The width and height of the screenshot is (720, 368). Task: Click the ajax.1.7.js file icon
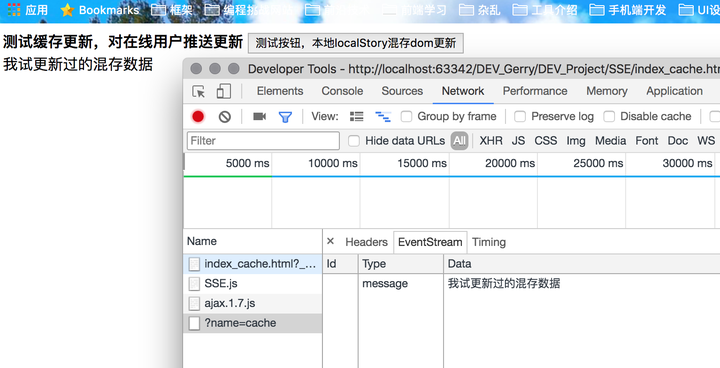pos(194,303)
